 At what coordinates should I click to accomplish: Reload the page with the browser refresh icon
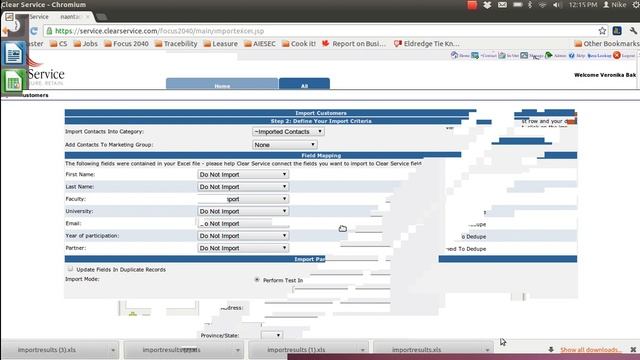[x=34, y=31]
